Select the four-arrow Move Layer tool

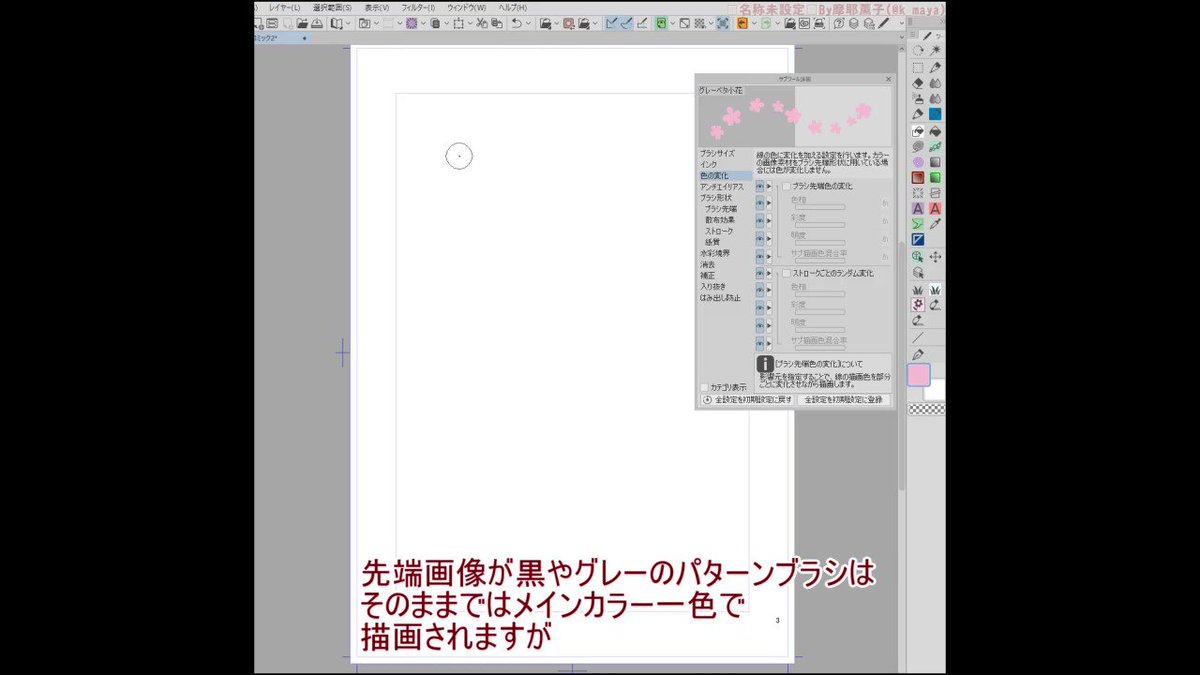[936, 257]
